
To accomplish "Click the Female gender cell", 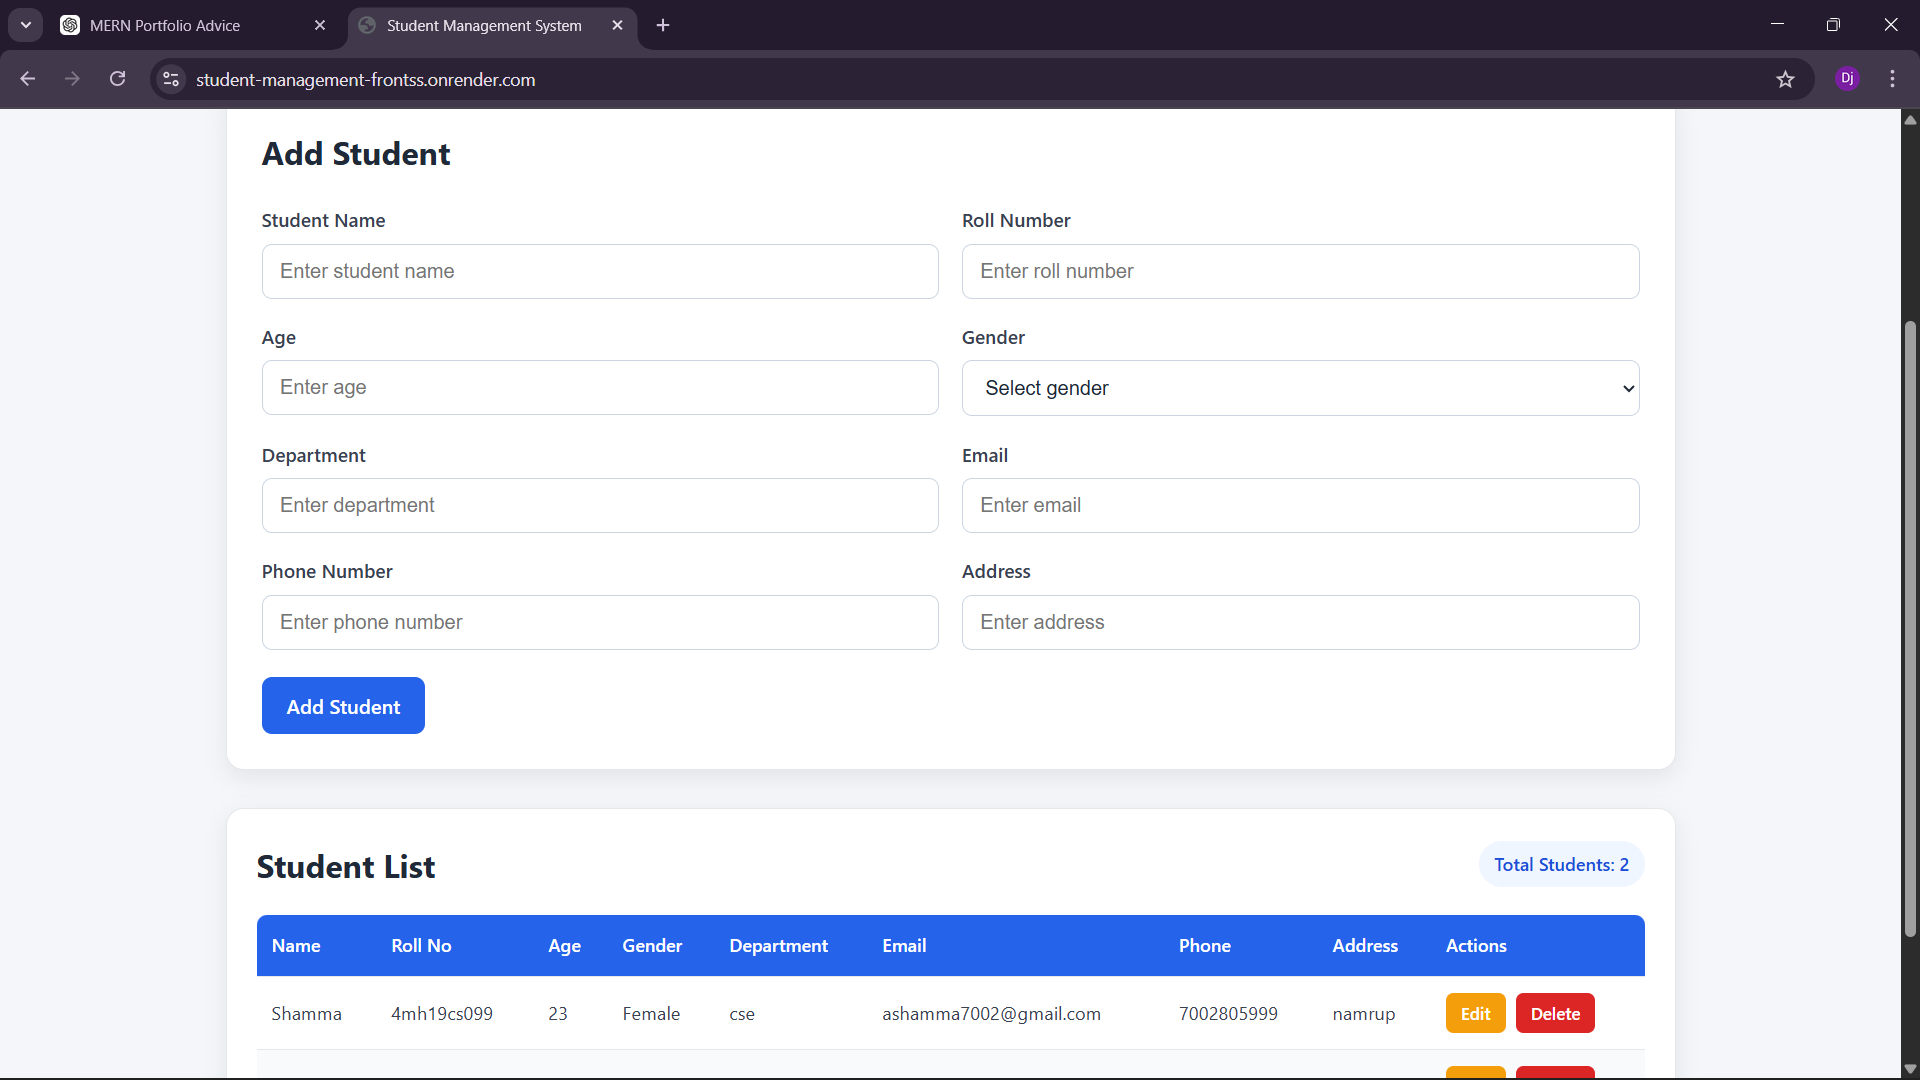I will point(651,1013).
